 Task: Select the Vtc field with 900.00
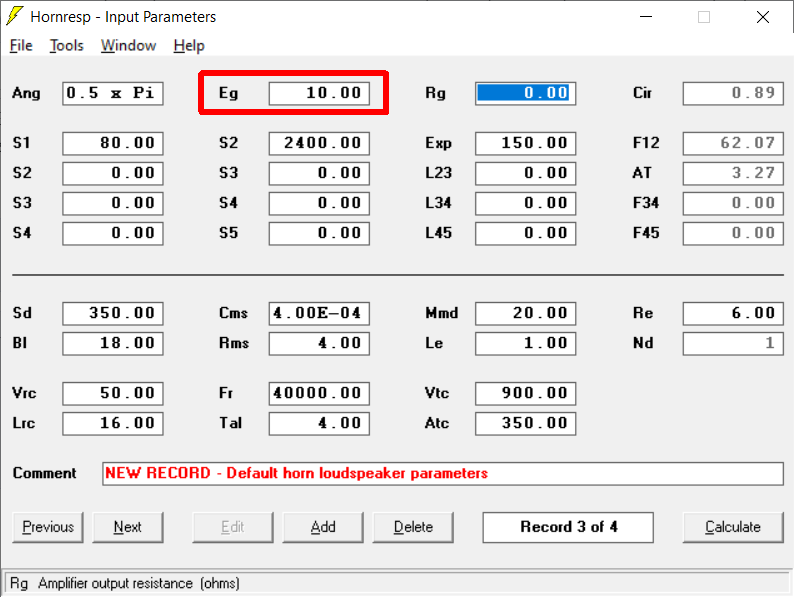(x=526, y=393)
